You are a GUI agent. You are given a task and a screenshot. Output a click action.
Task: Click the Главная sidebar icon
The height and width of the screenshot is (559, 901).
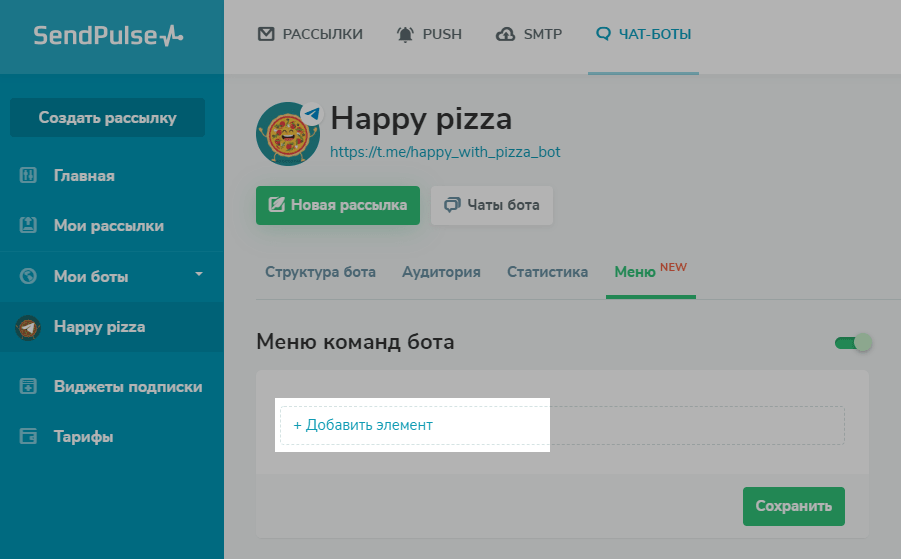(28, 175)
